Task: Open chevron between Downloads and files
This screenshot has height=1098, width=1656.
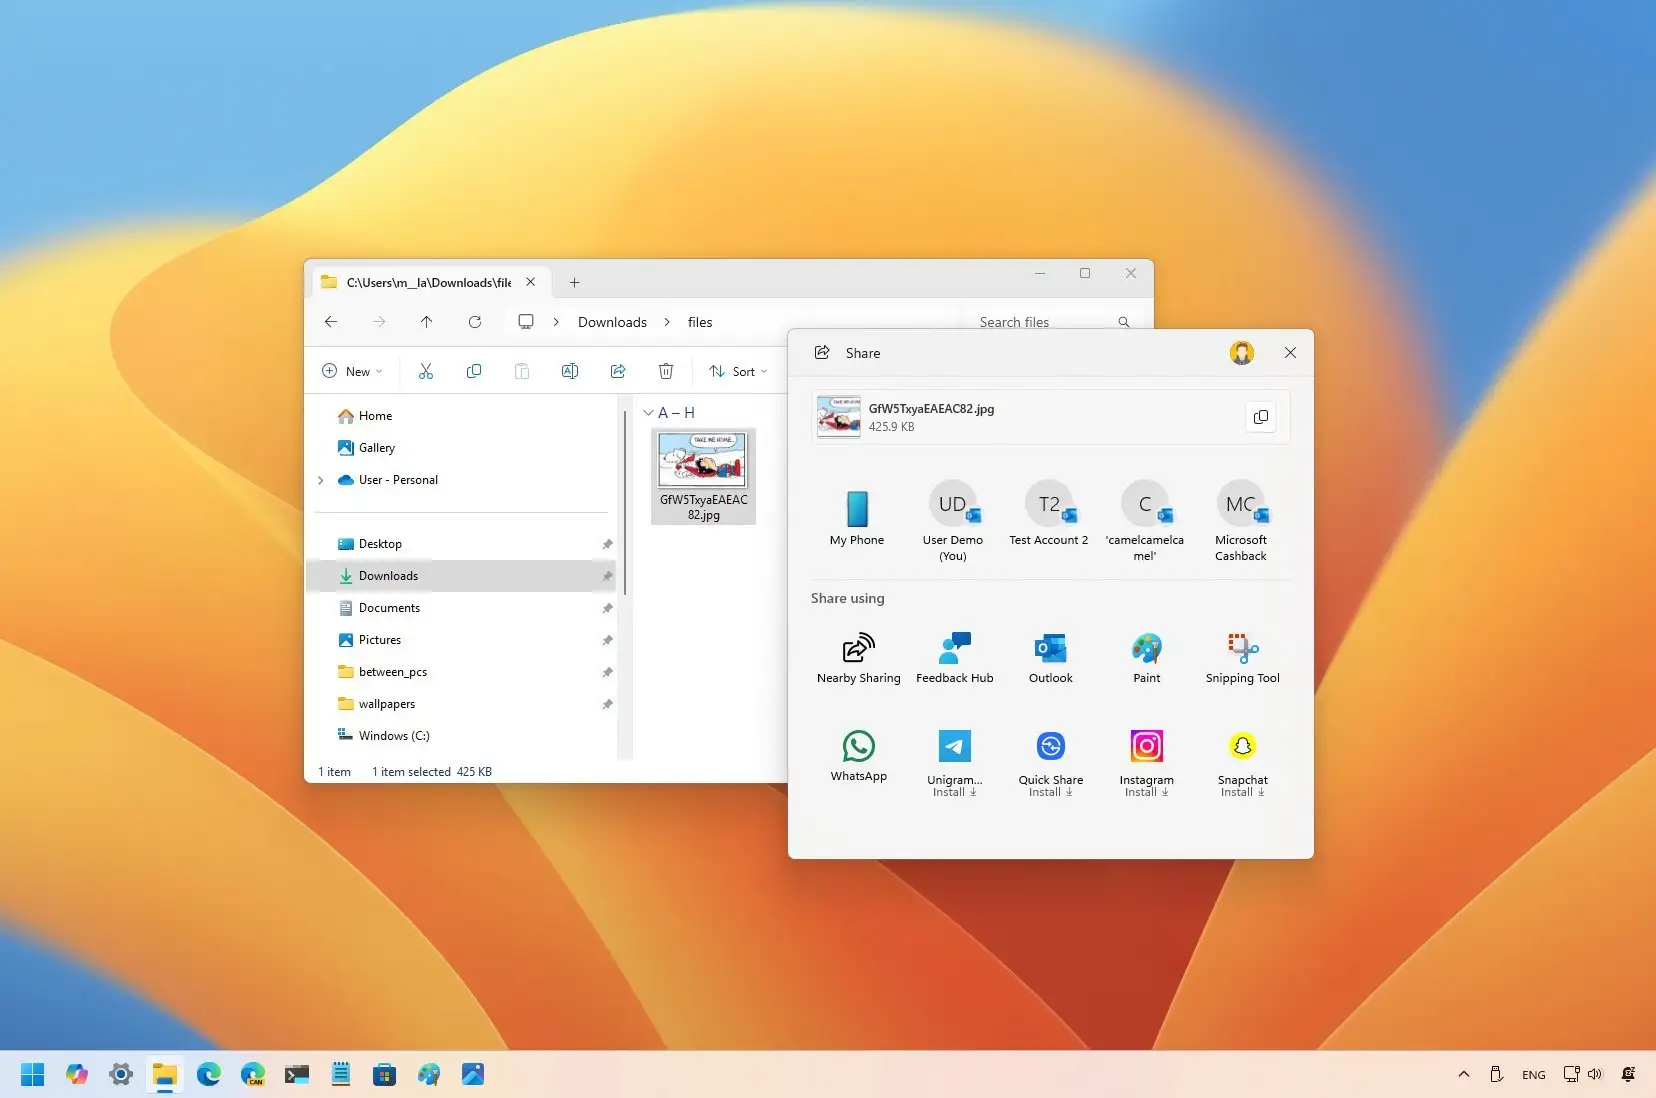Action: coord(667,322)
